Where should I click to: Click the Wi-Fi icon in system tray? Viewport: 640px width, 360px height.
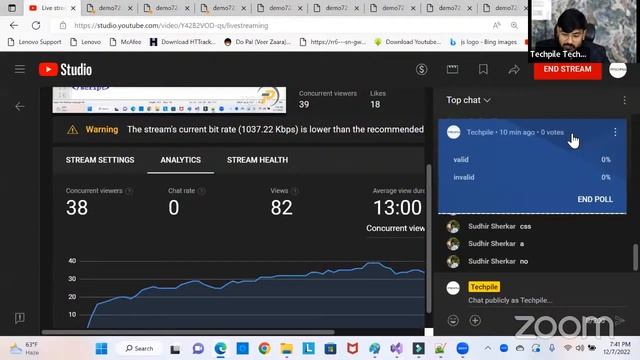click(567, 348)
